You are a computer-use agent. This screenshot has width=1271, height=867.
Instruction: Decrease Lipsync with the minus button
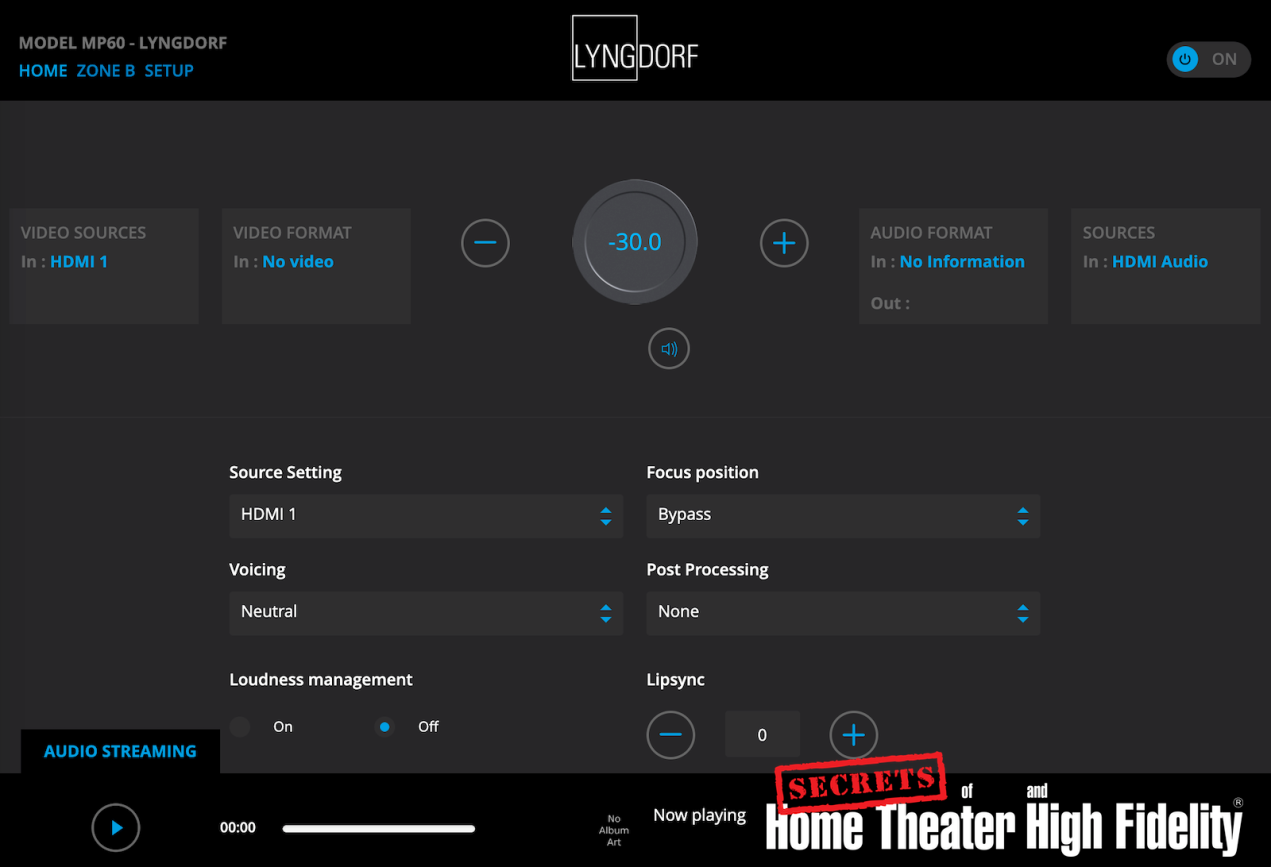(x=670, y=735)
